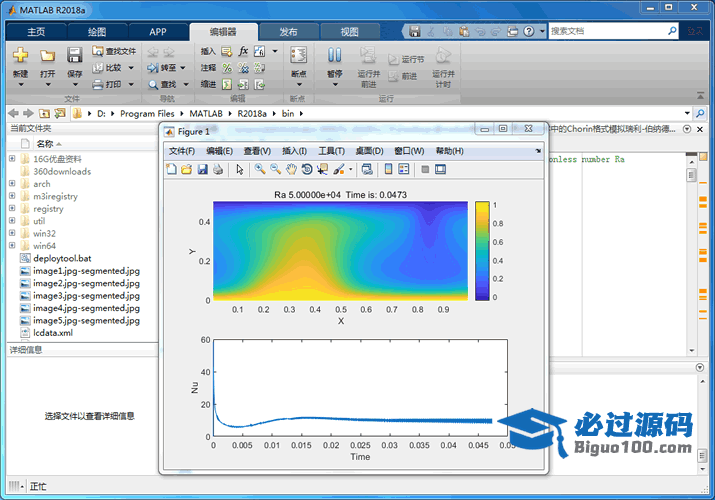
Task: Expand the m3iregistry folder node
Action: [x=12, y=196]
